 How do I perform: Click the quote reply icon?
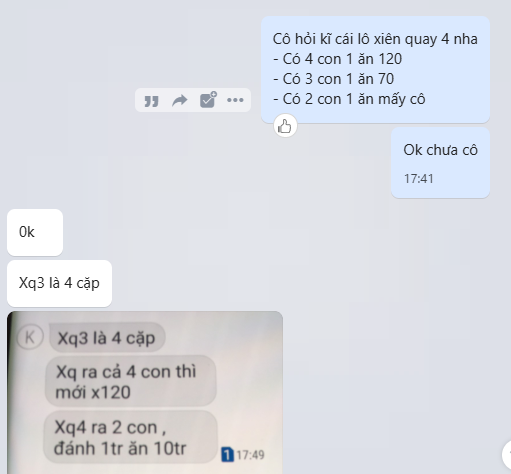coord(151,100)
